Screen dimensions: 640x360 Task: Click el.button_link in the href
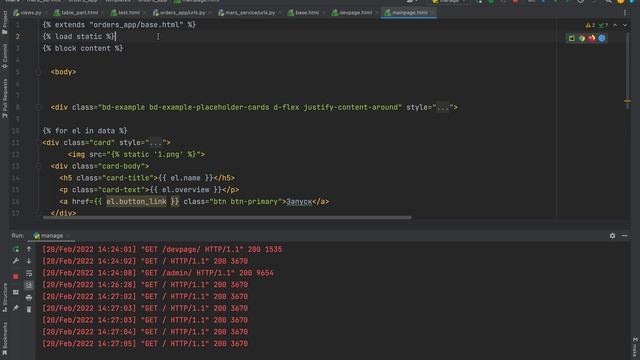pyautogui.click(x=136, y=202)
